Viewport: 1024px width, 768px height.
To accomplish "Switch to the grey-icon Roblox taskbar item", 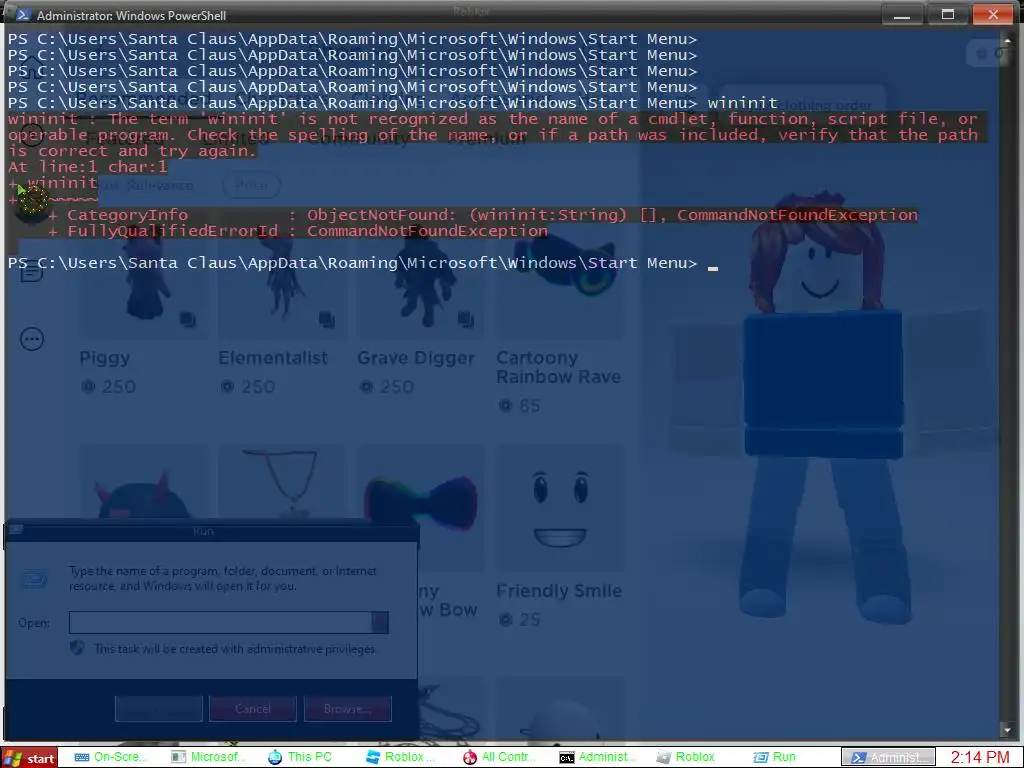I will pos(686,757).
